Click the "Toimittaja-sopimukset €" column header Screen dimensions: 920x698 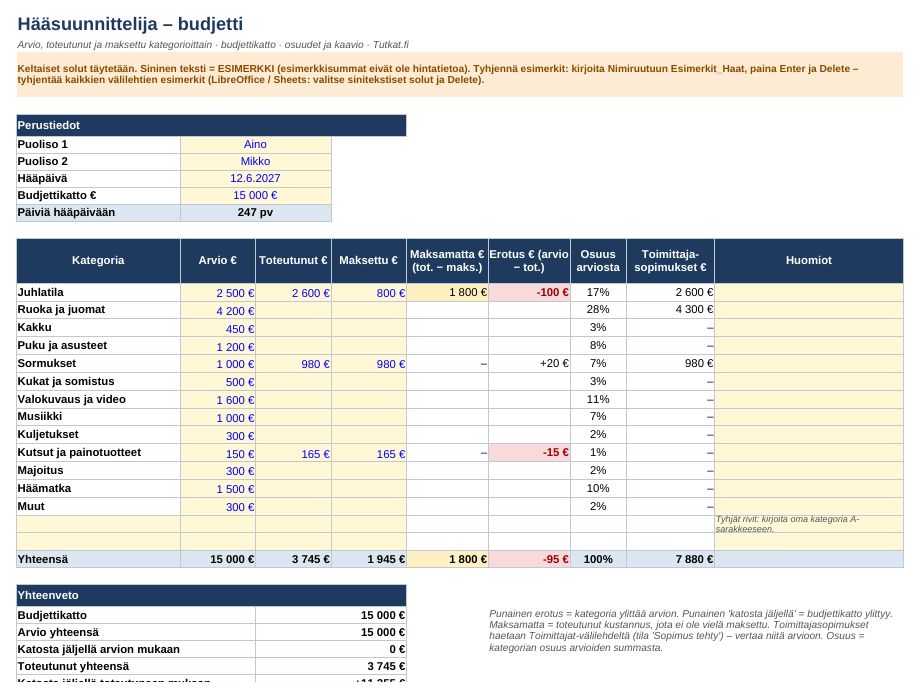tap(670, 260)
